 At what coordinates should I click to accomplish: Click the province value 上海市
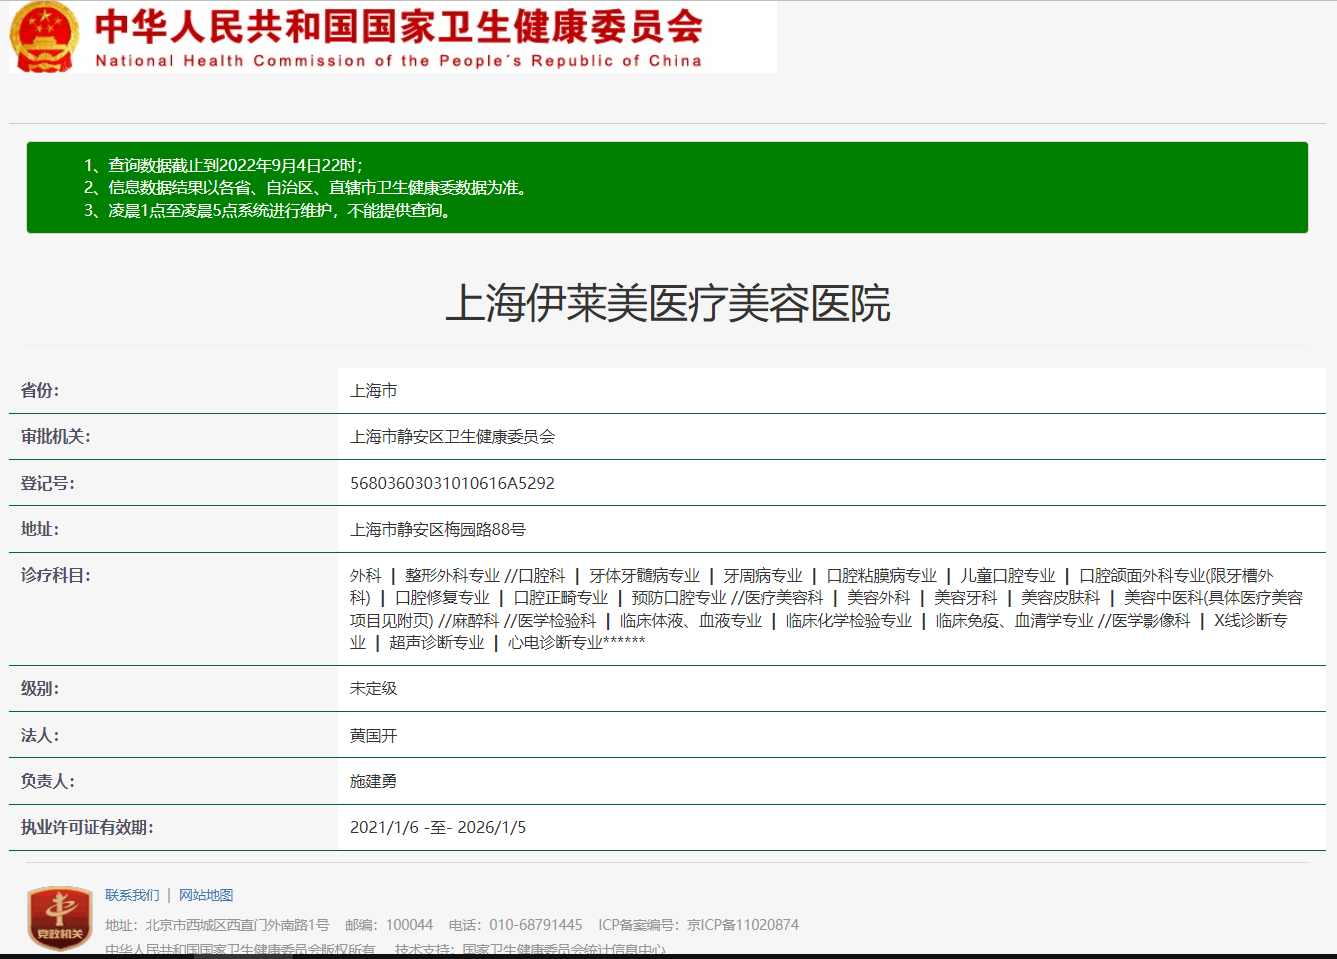[x=374, y=391]
